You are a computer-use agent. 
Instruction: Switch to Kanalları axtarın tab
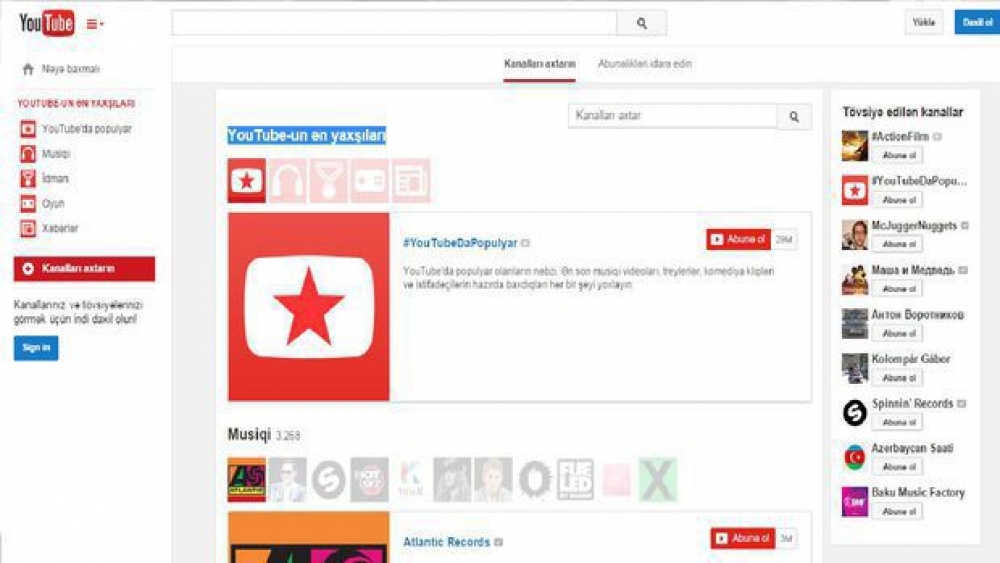click(x=540, y=64)
